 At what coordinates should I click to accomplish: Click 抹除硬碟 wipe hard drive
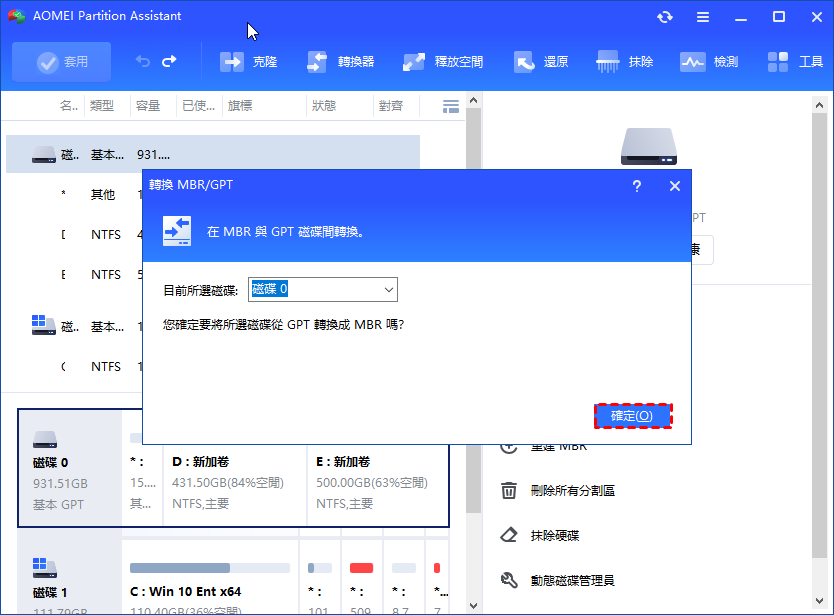555,535
